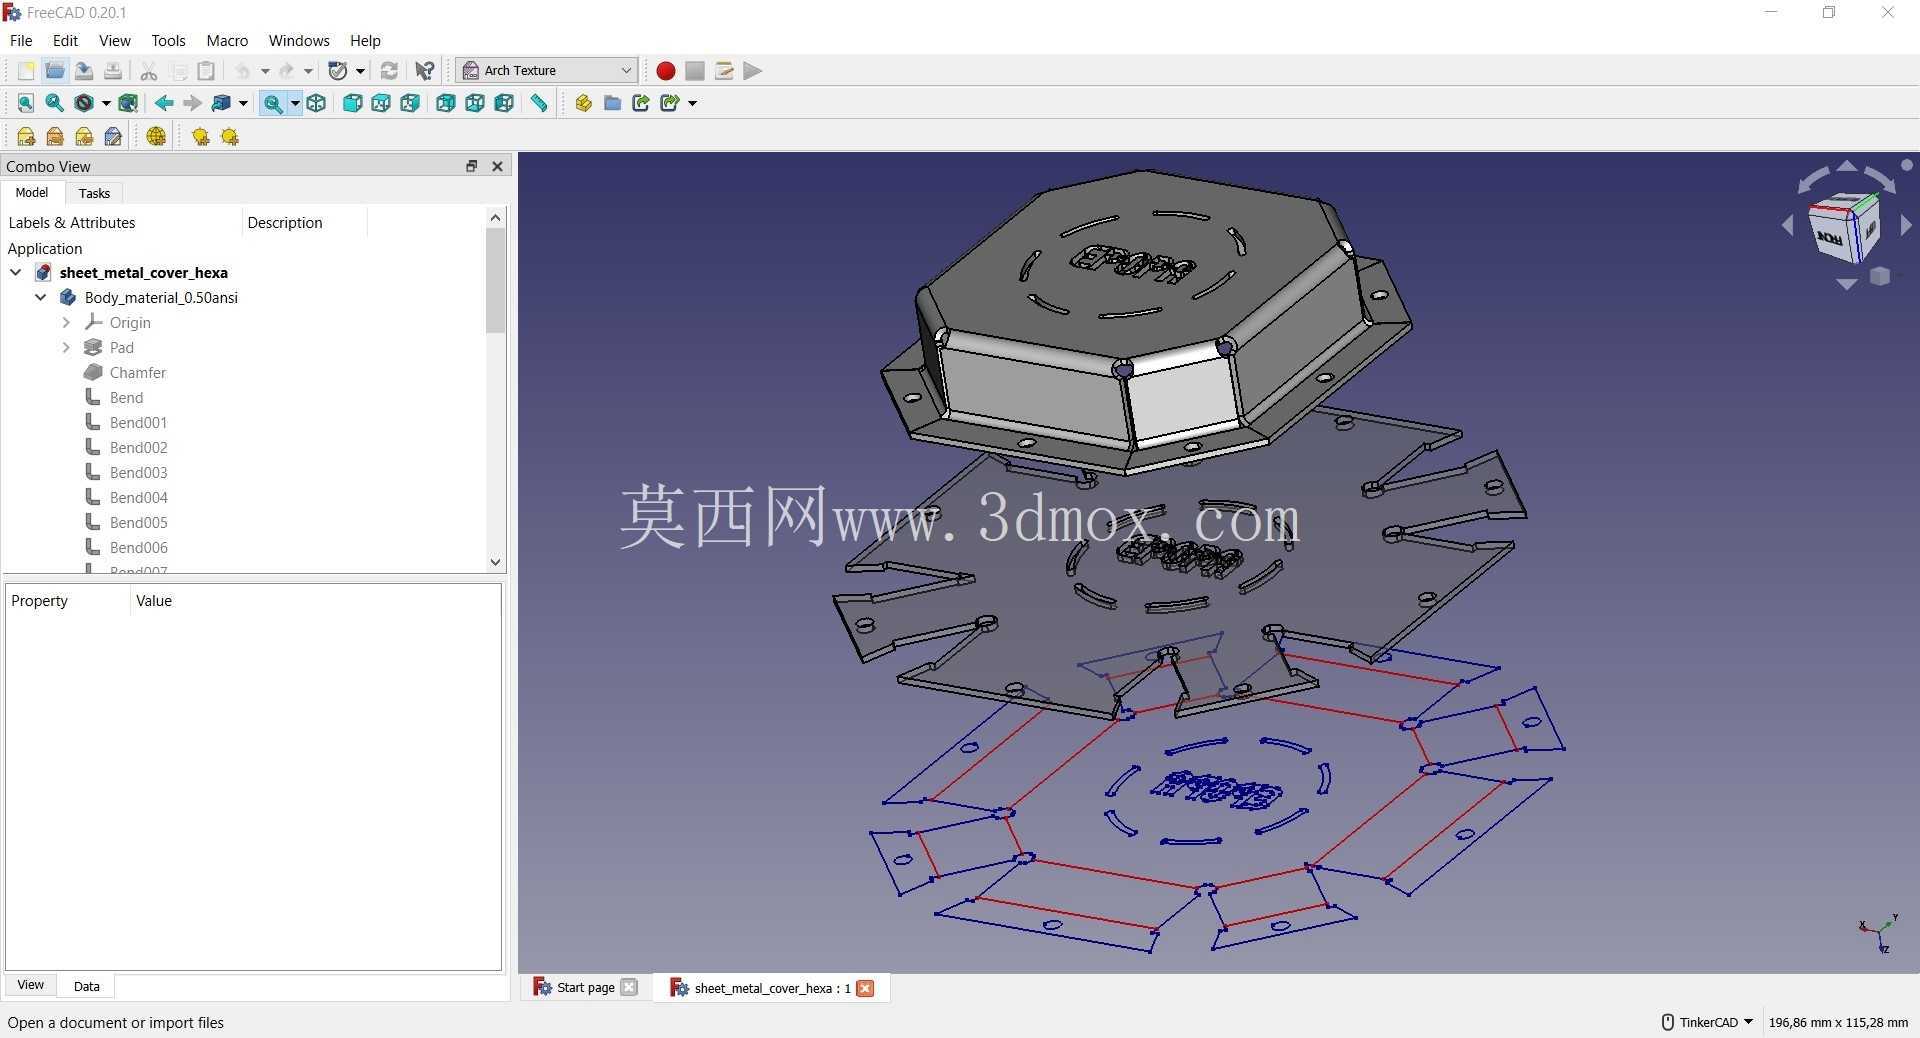Switch to the Data property tab
The height and width of the screenshot is (1038, 1920).
pos(87,986)
